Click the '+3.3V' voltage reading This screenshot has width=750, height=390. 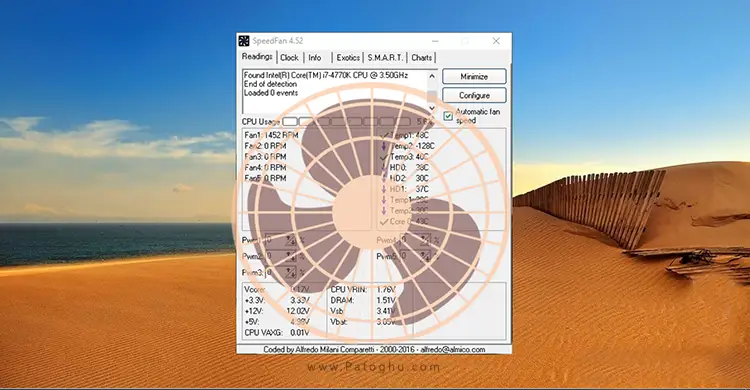pos(276,301)
